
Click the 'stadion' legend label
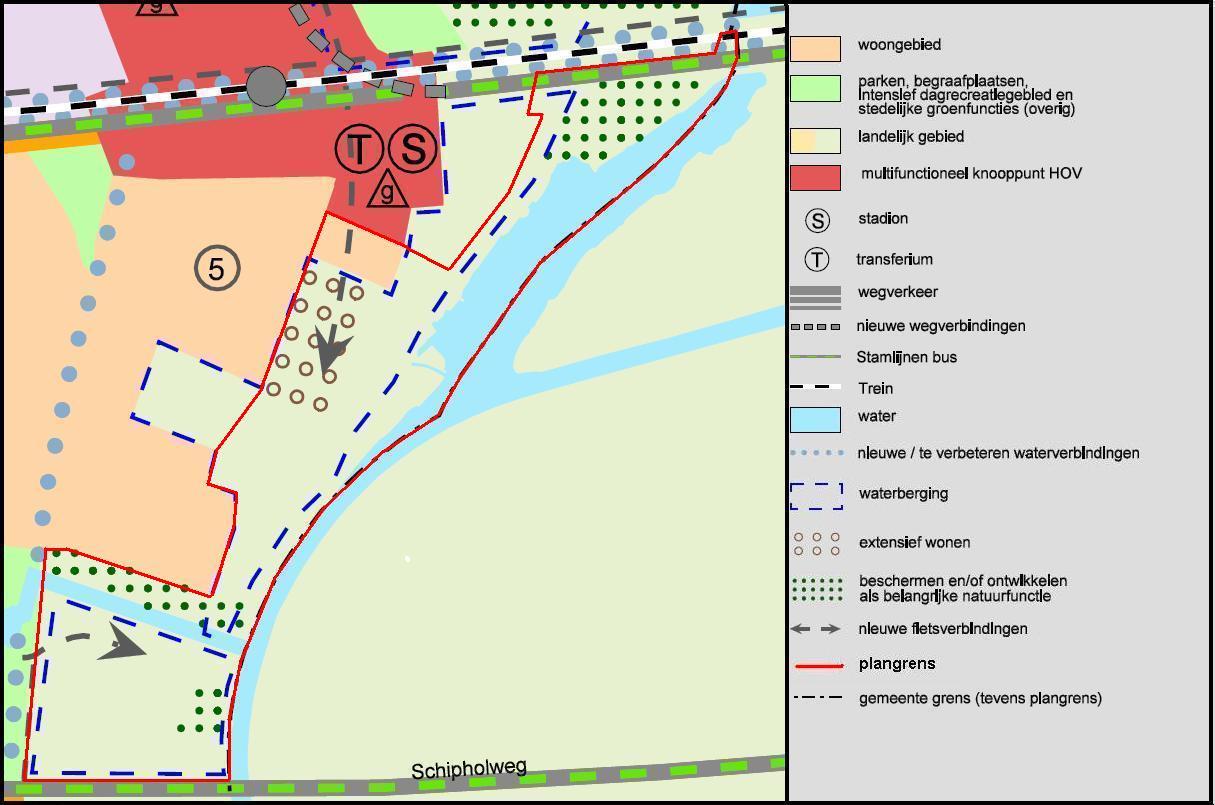883,218
